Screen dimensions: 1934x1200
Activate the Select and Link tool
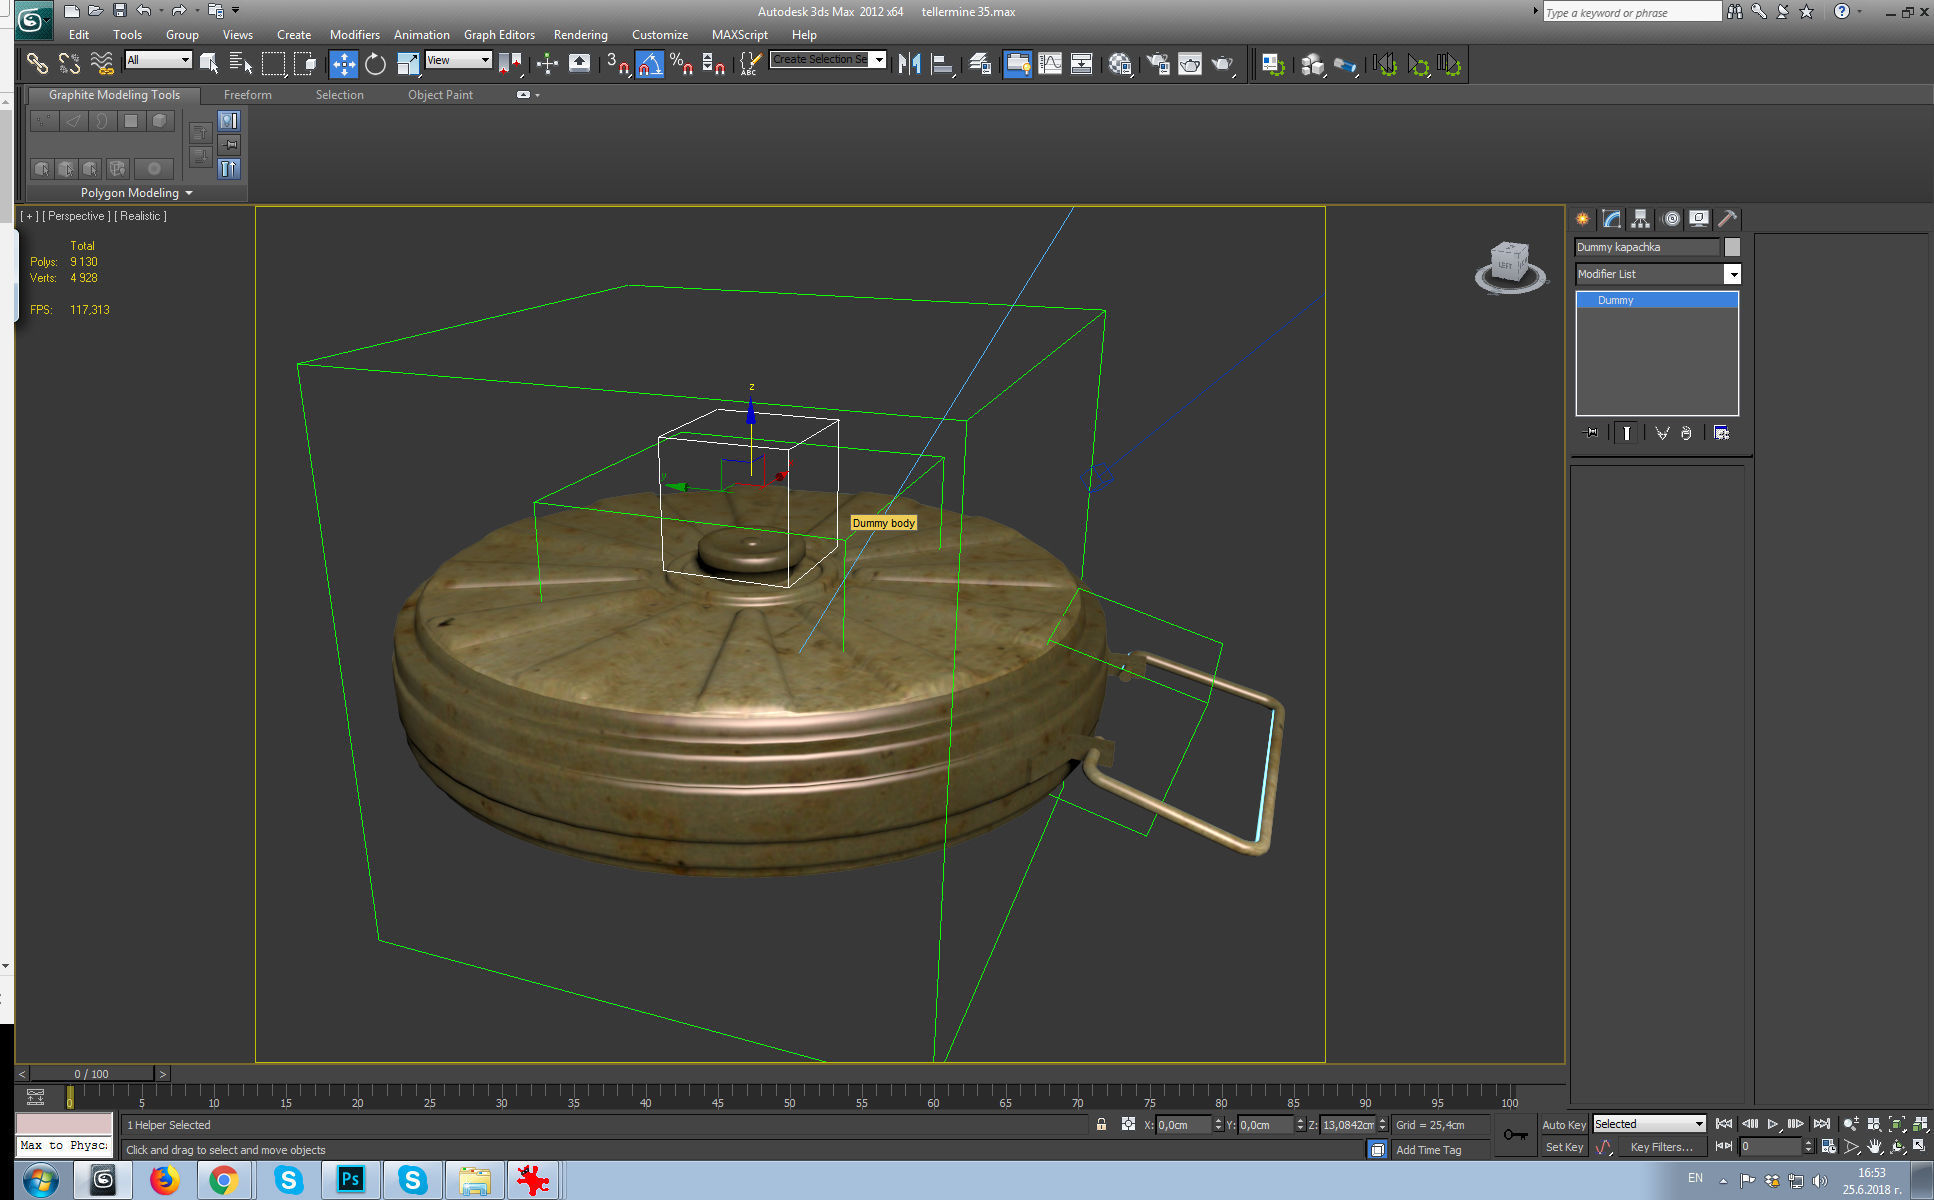(x=37, y=65)
